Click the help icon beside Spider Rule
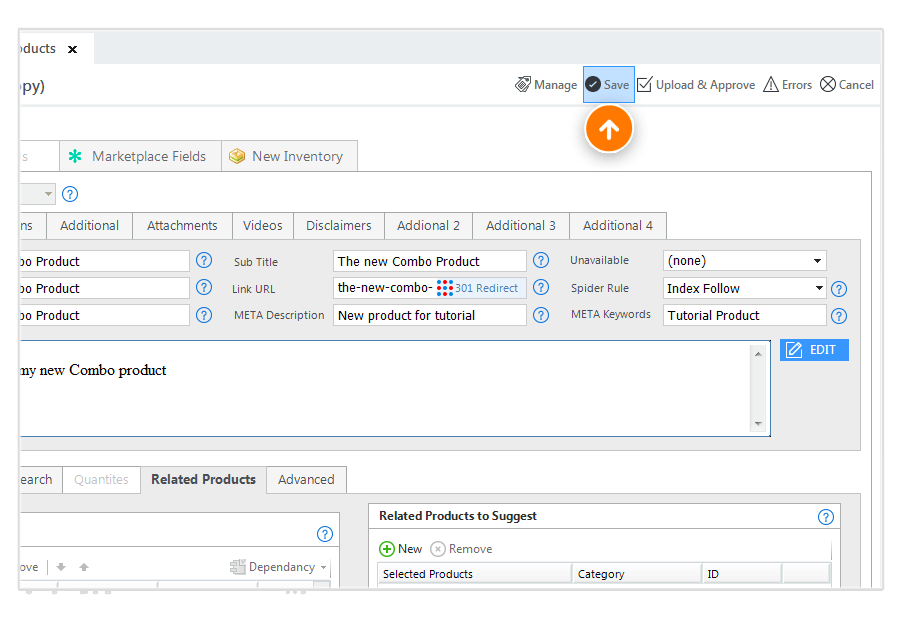 click(x=839, y=289)
